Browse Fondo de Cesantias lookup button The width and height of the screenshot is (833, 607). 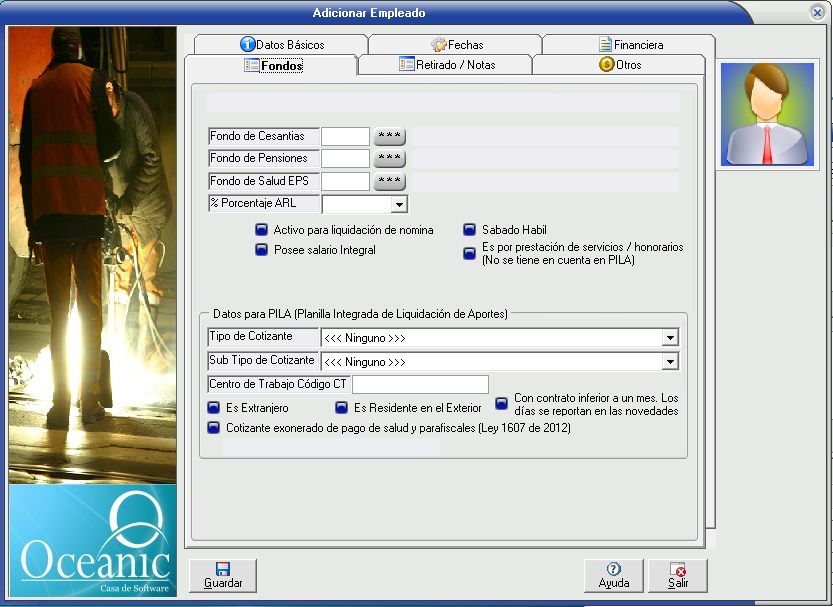(x=389, y=136)
